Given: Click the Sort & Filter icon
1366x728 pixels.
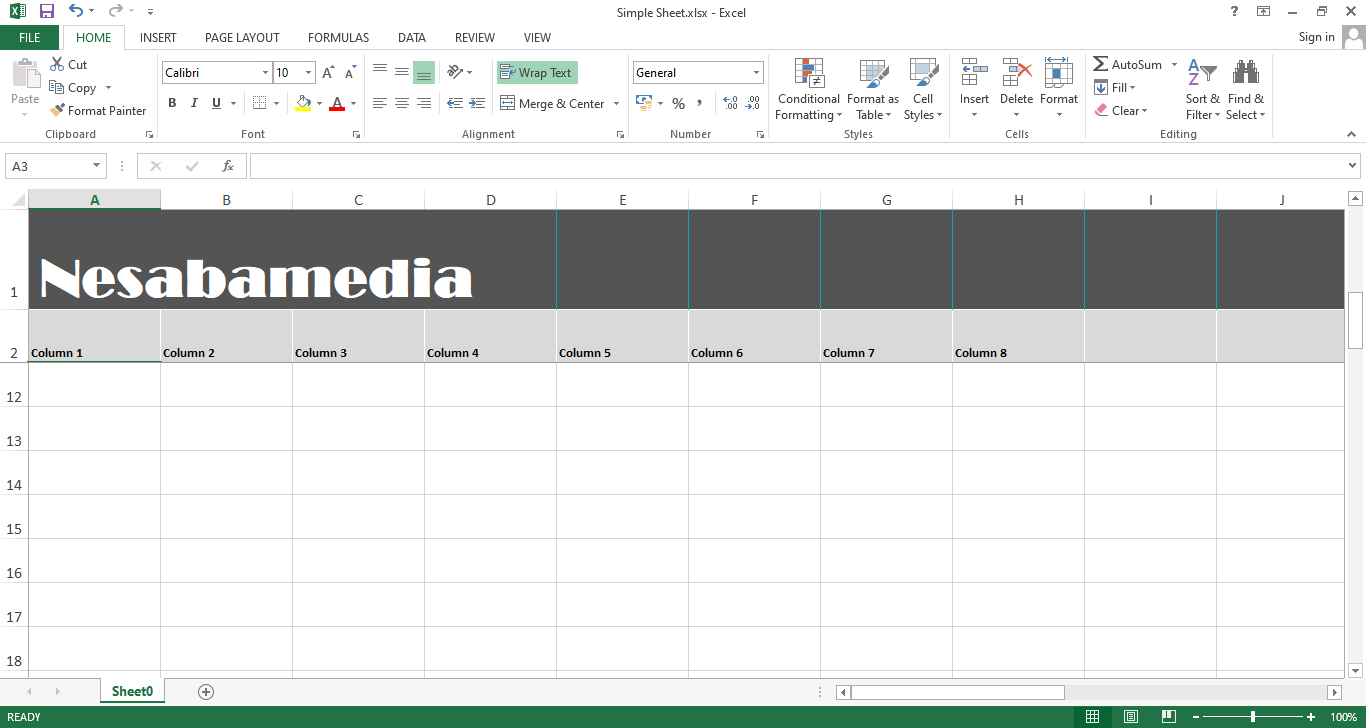Looking at the screenshot, I should pyautogui.click(x=1201, y=73).
